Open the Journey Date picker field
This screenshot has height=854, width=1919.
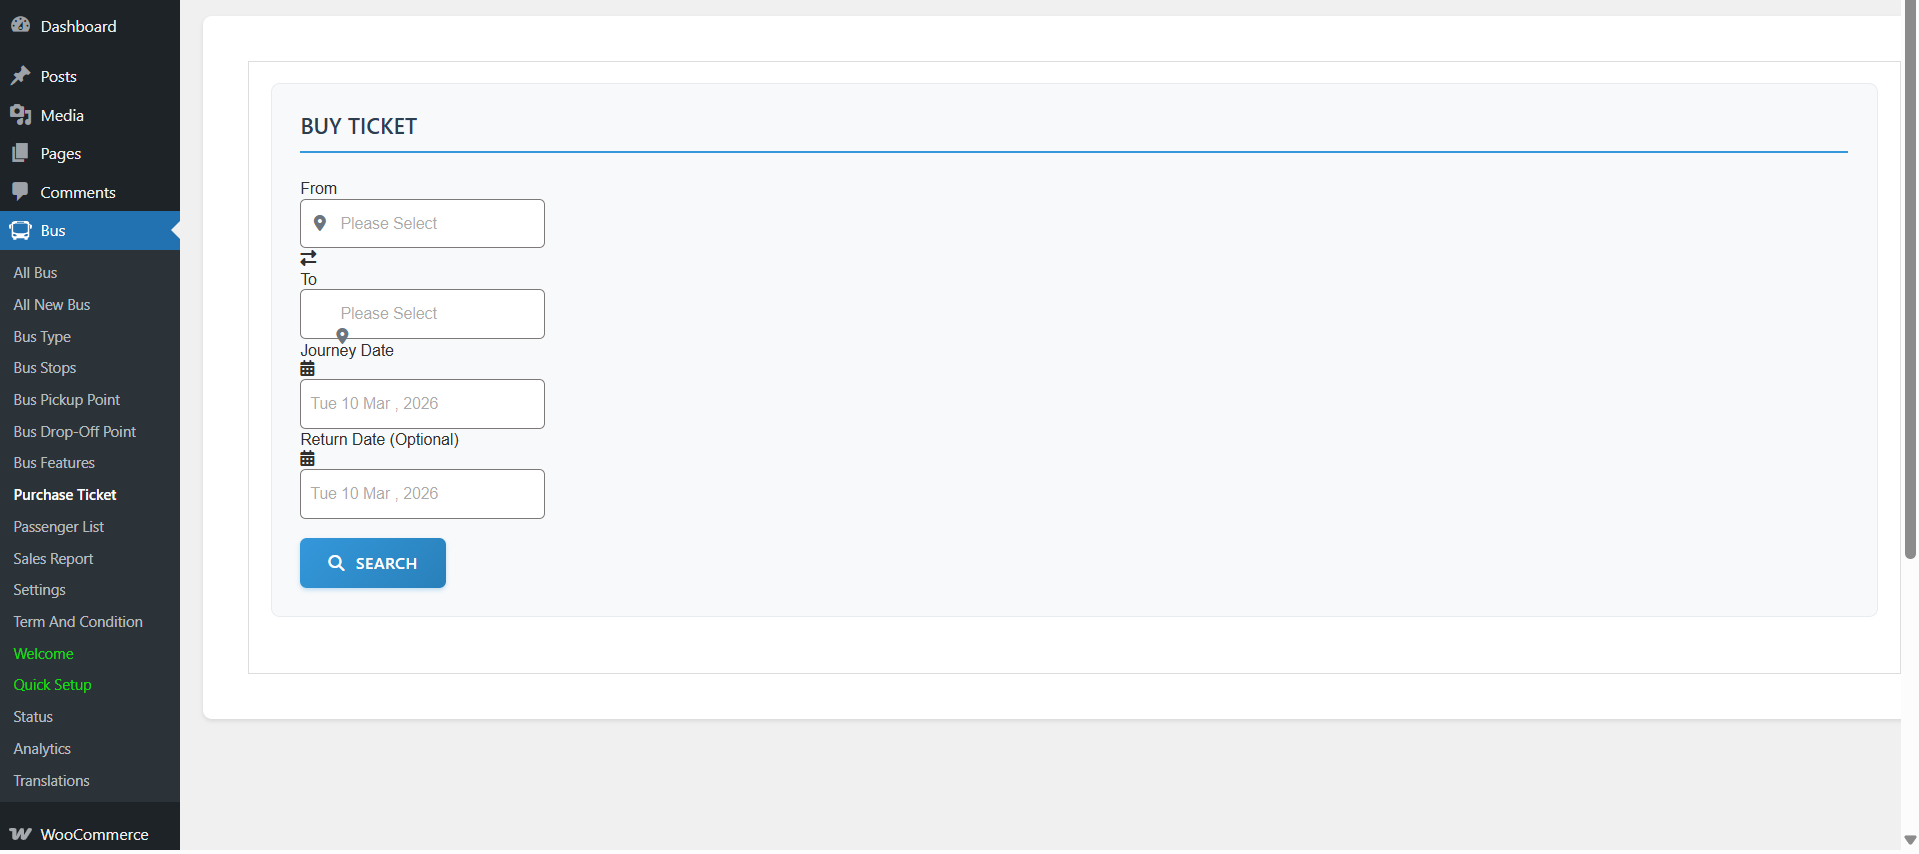(422, 404)
